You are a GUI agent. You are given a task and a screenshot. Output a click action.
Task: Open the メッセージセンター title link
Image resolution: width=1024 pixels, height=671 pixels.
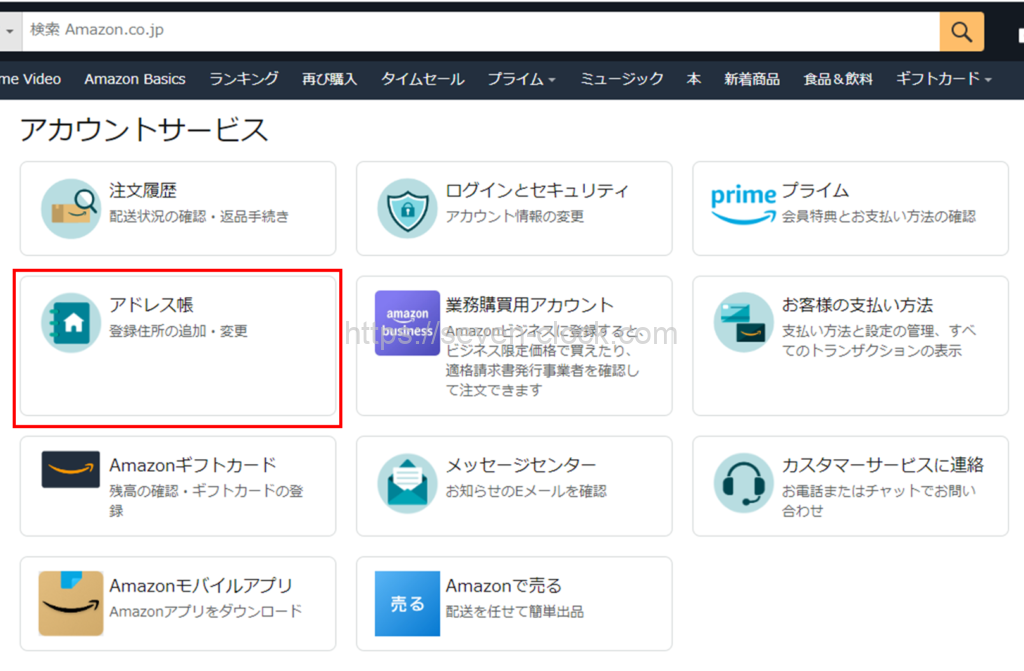coord(520,465)
